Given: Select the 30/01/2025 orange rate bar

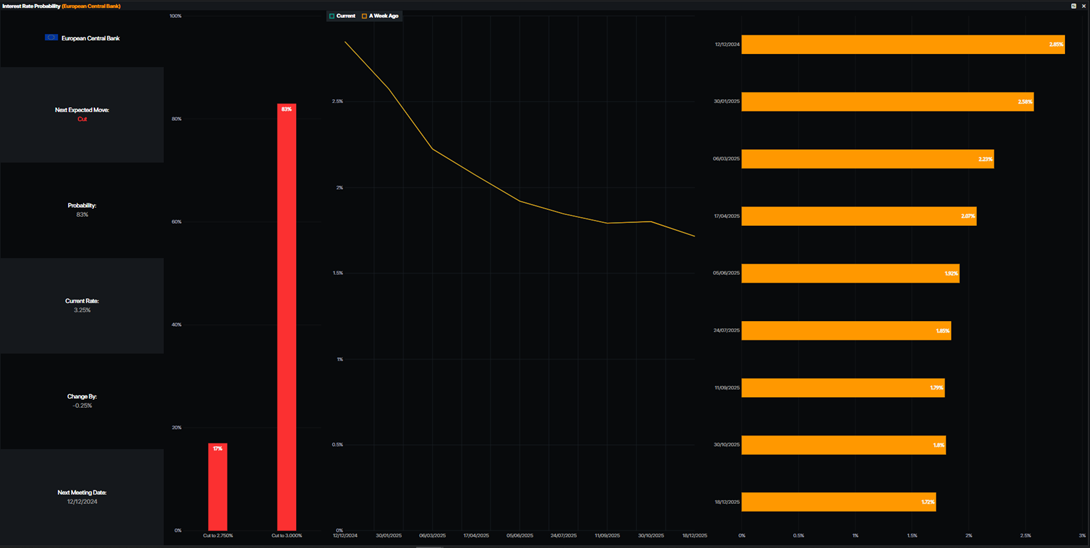Looking at the screenshot, I should (x=888, y=102).
